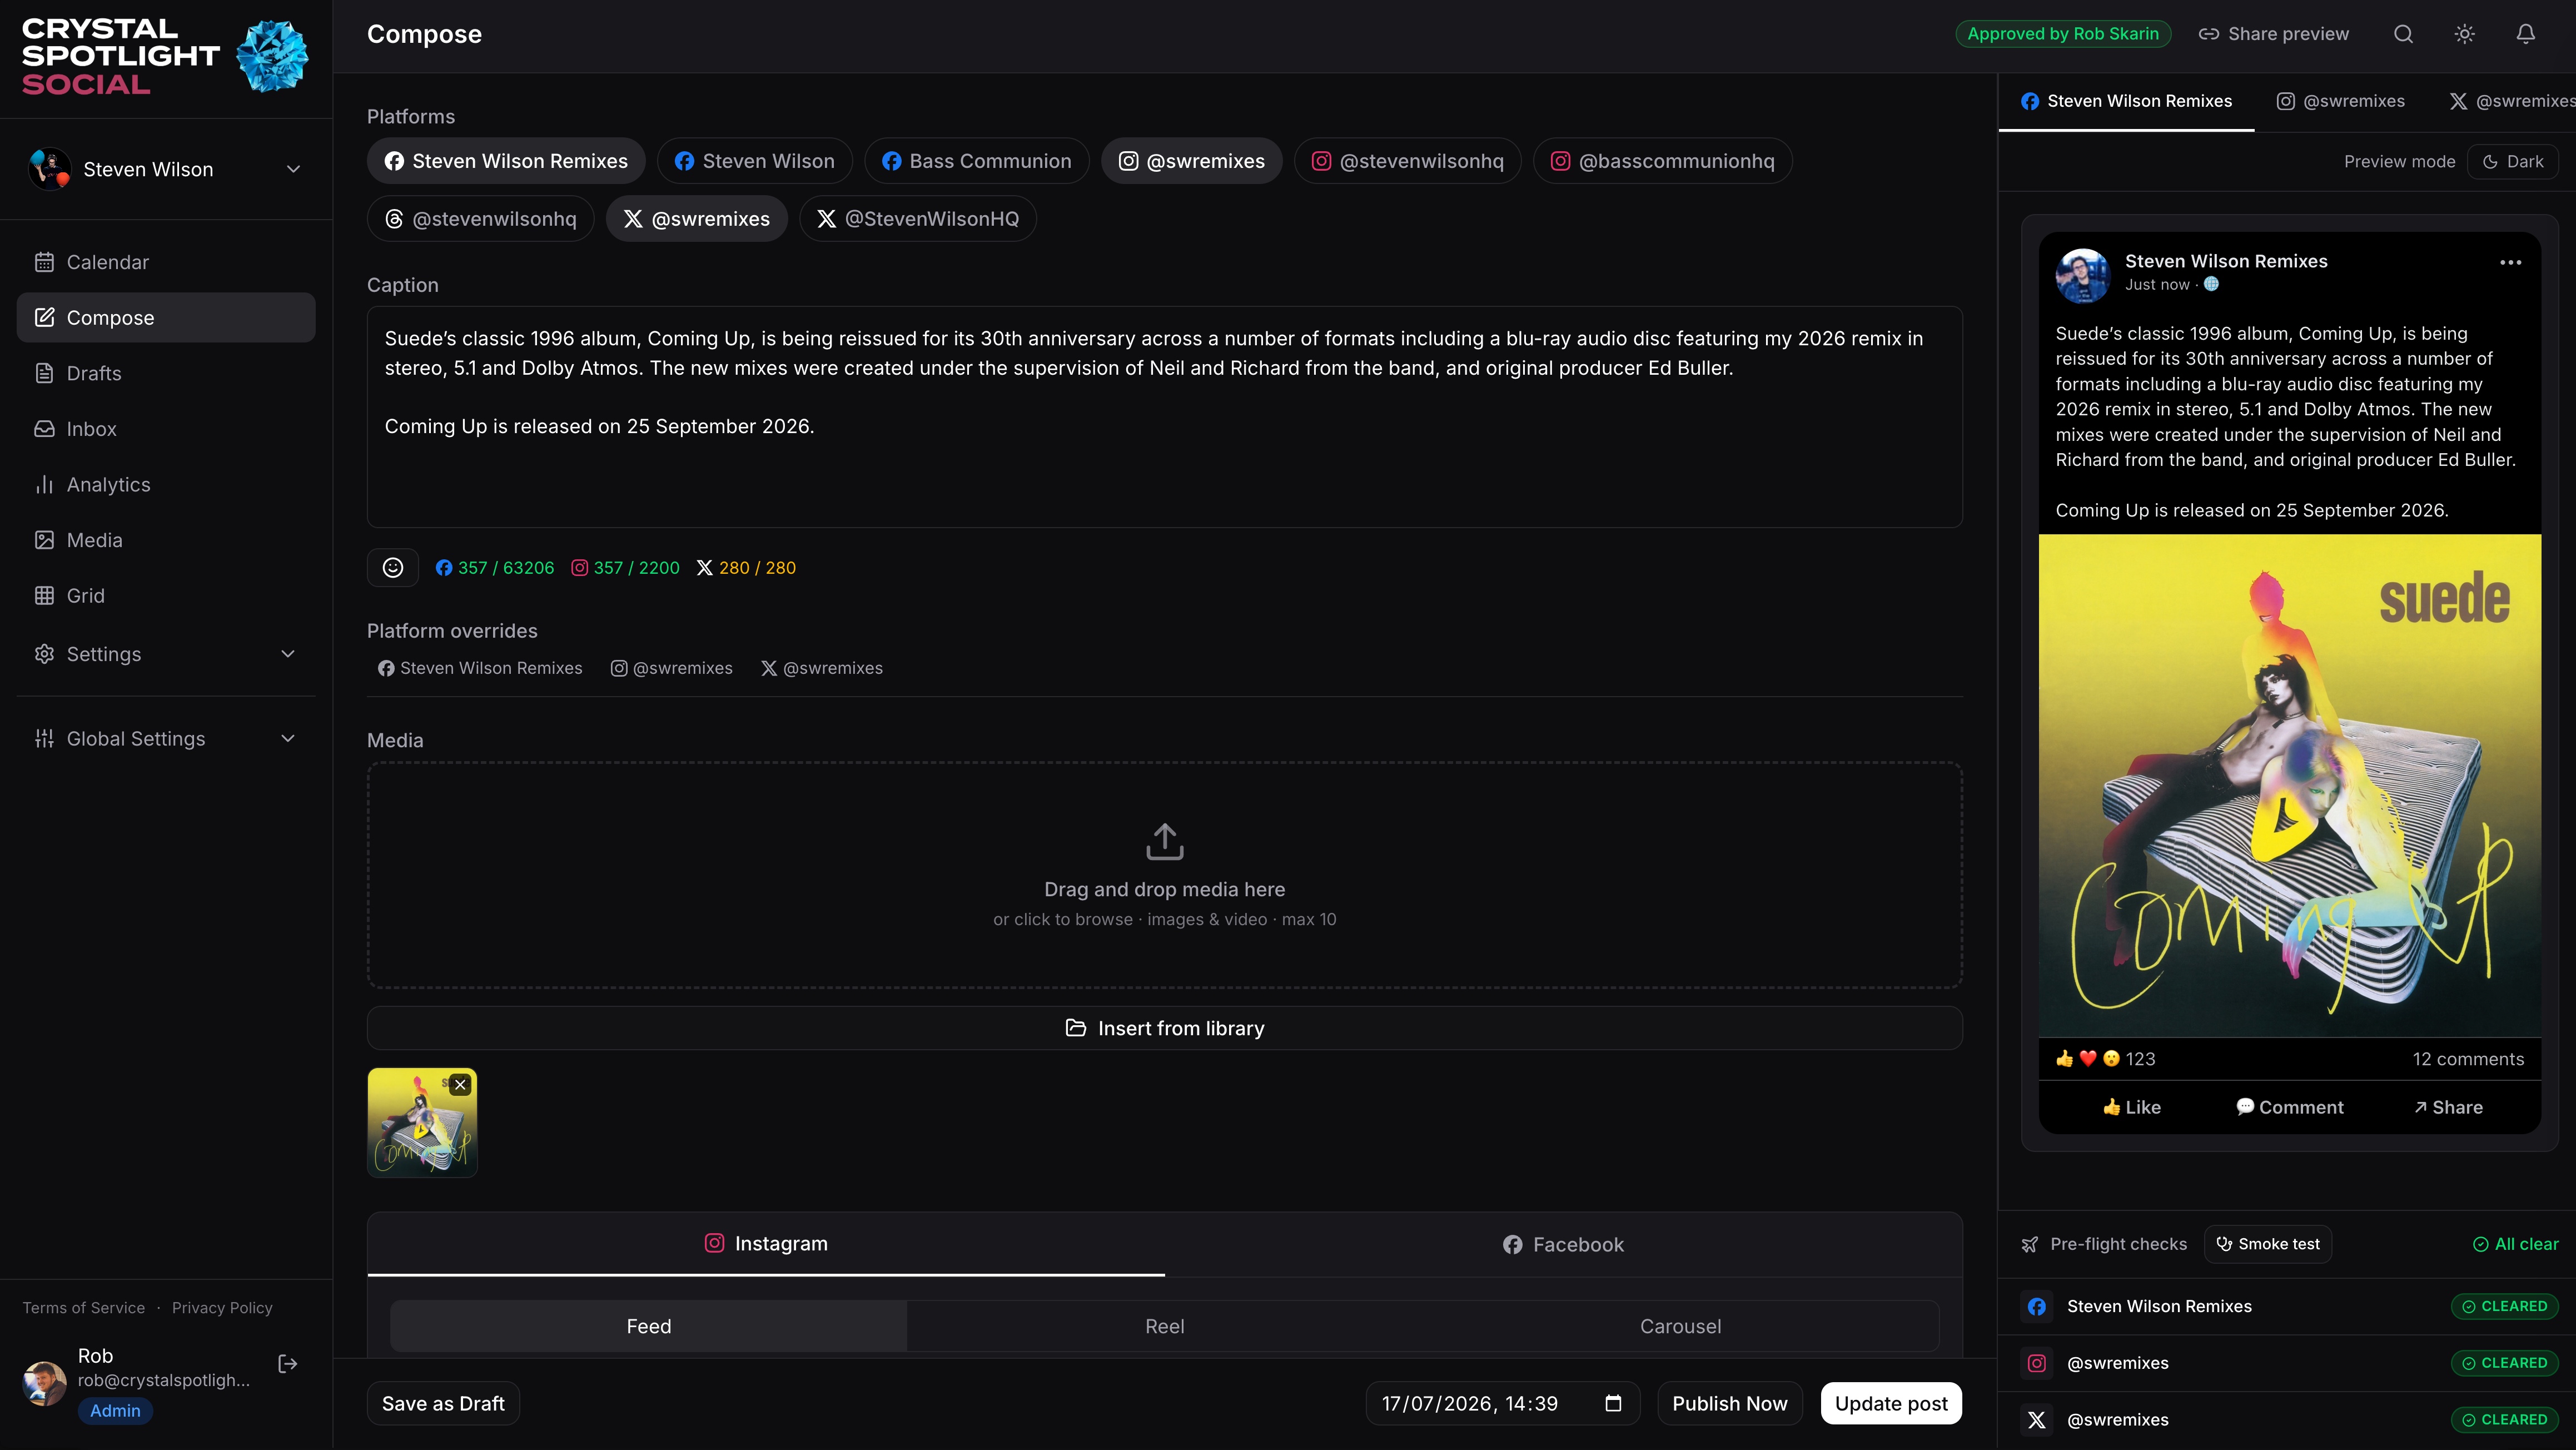Viewport: 2576px width, 1450px height.
Task: Select the Carousel post type
Action: point(1680,1326)
